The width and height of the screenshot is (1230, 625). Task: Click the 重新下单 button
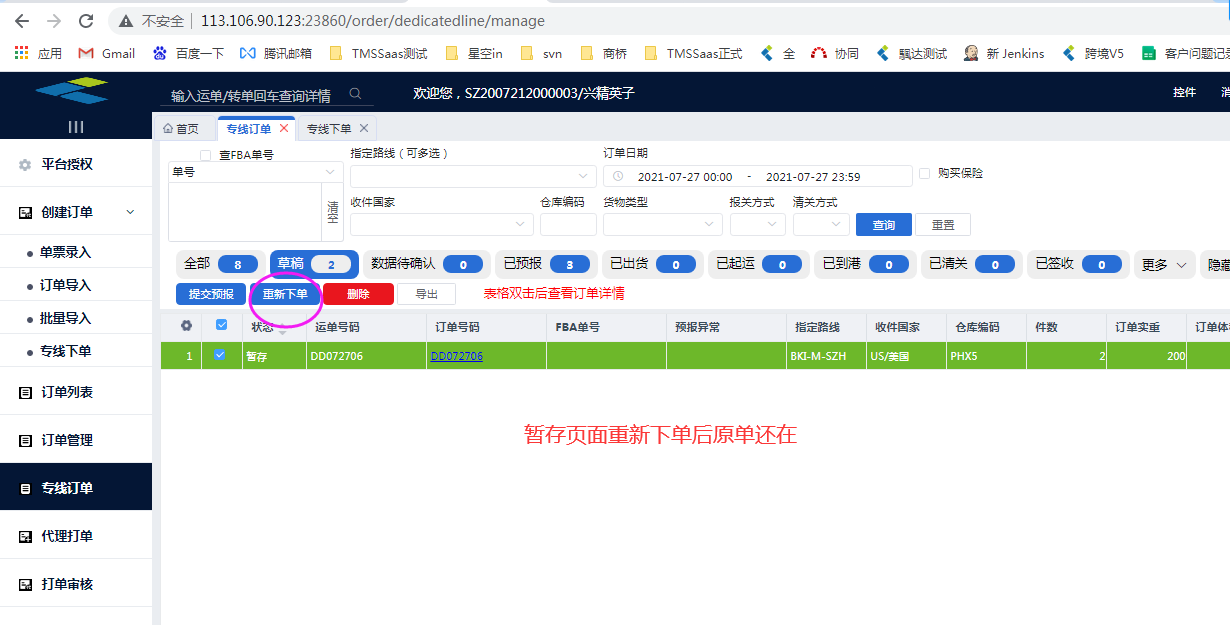click(x=285, y=294)
